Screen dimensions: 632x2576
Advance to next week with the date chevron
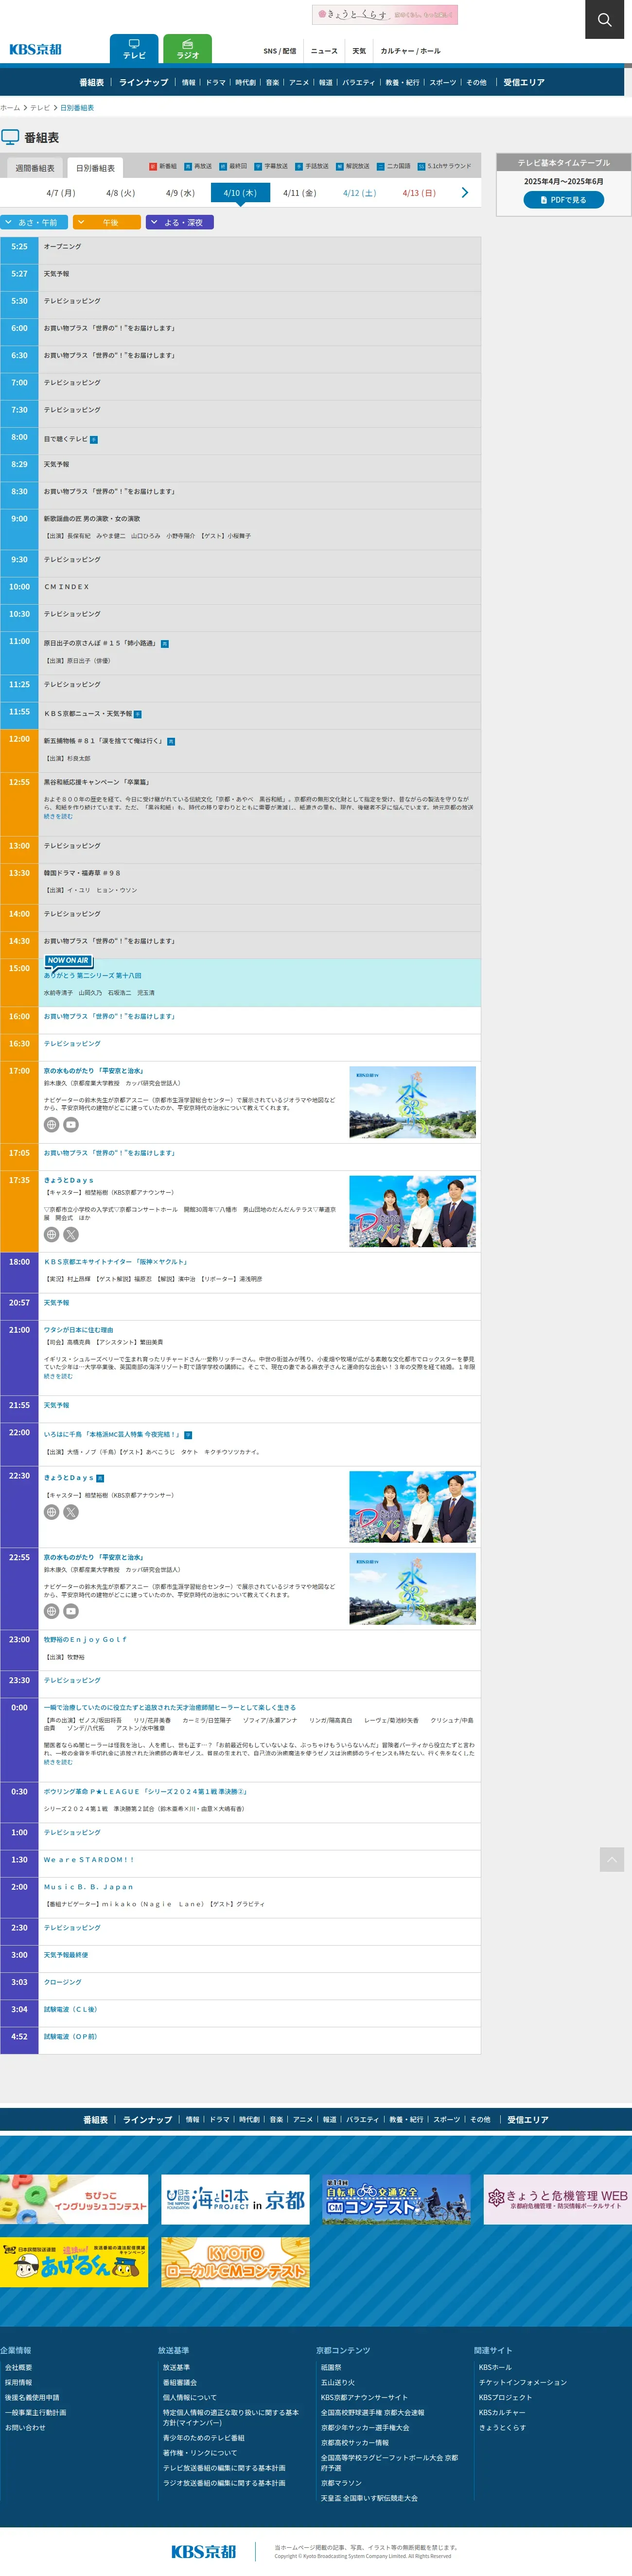(464, 192)
